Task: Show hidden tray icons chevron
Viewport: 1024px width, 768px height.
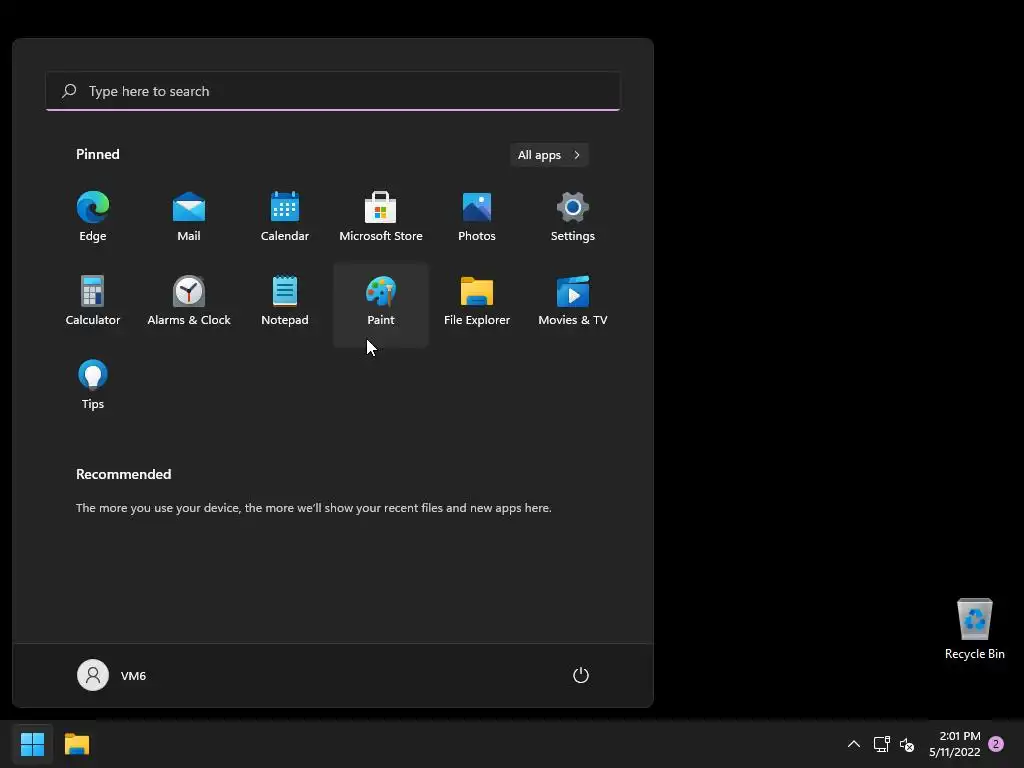Action: click(x=854, y=744)
